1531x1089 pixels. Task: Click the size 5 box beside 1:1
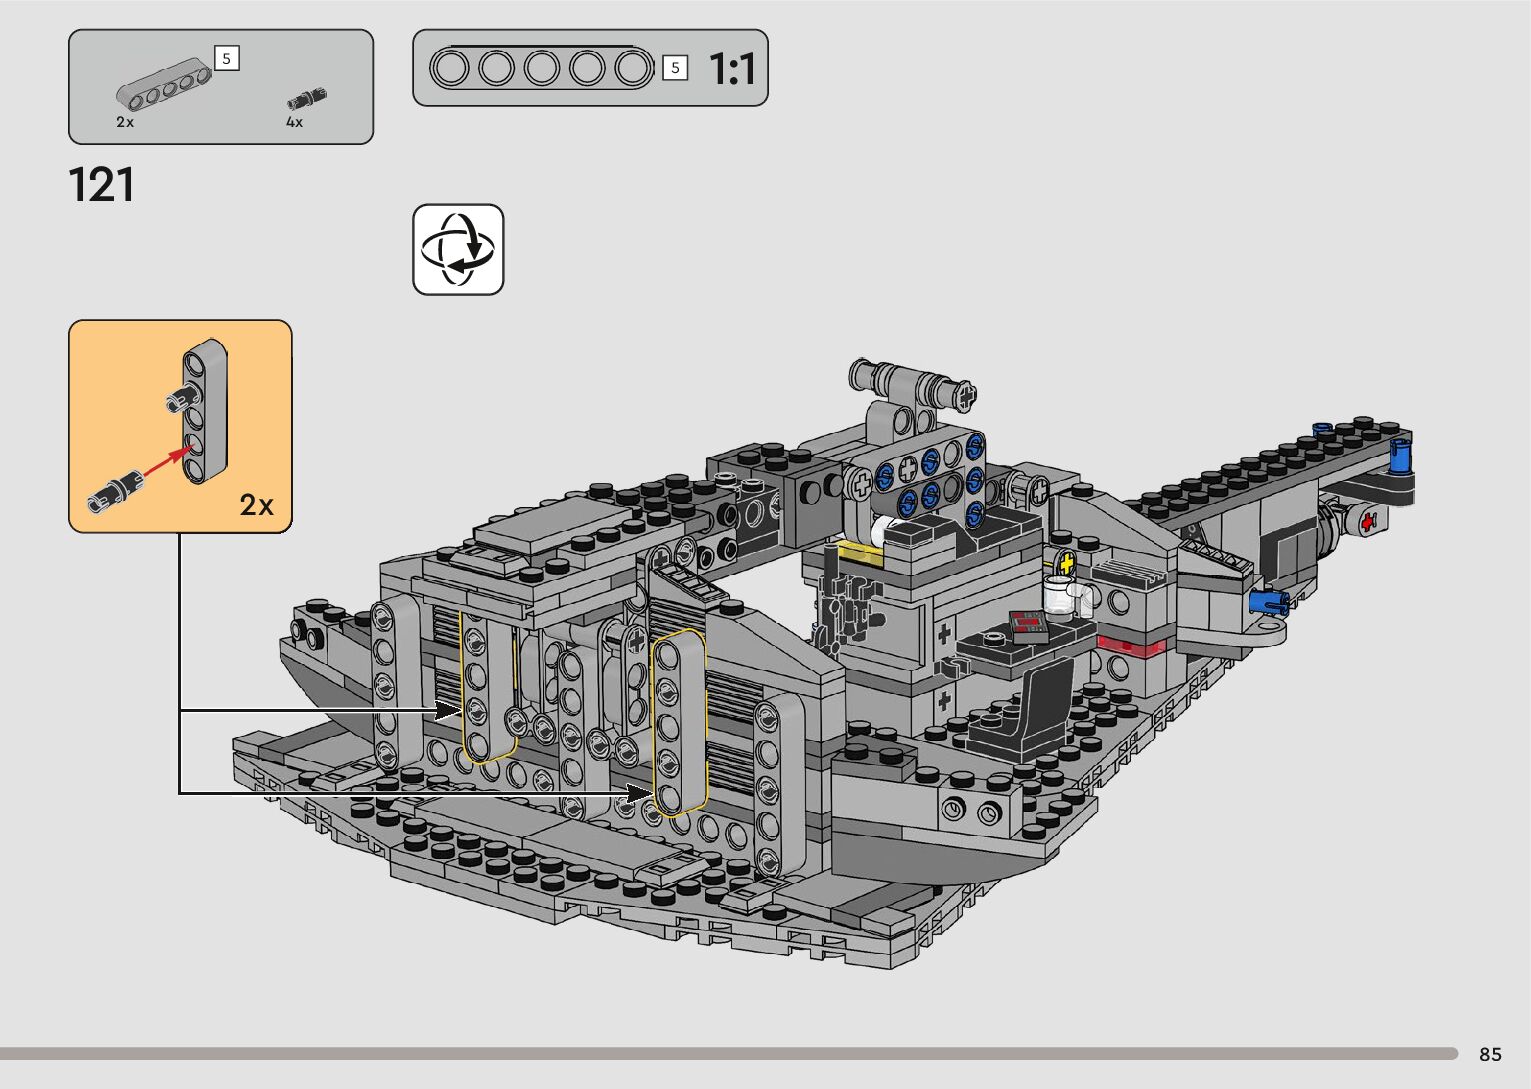[x=675, y=68]
